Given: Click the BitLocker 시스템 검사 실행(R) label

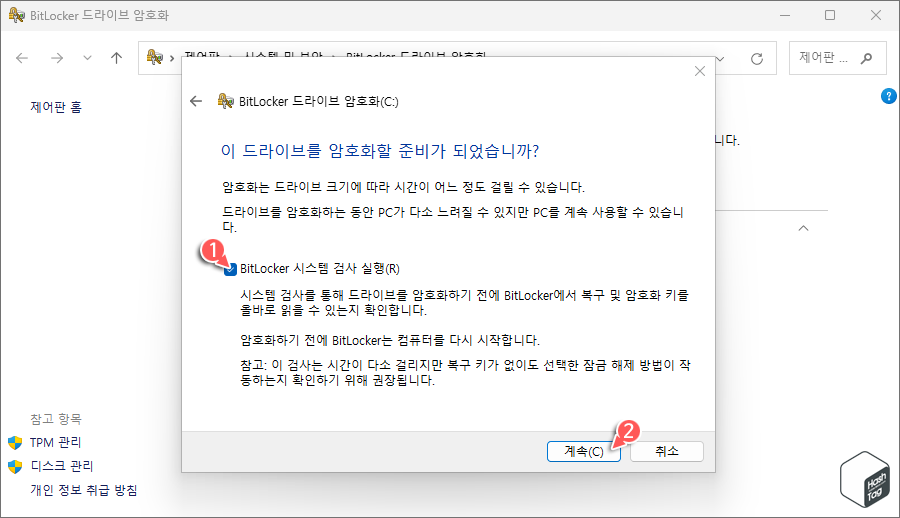Looking at the screenshot, I should pos(320,269).
